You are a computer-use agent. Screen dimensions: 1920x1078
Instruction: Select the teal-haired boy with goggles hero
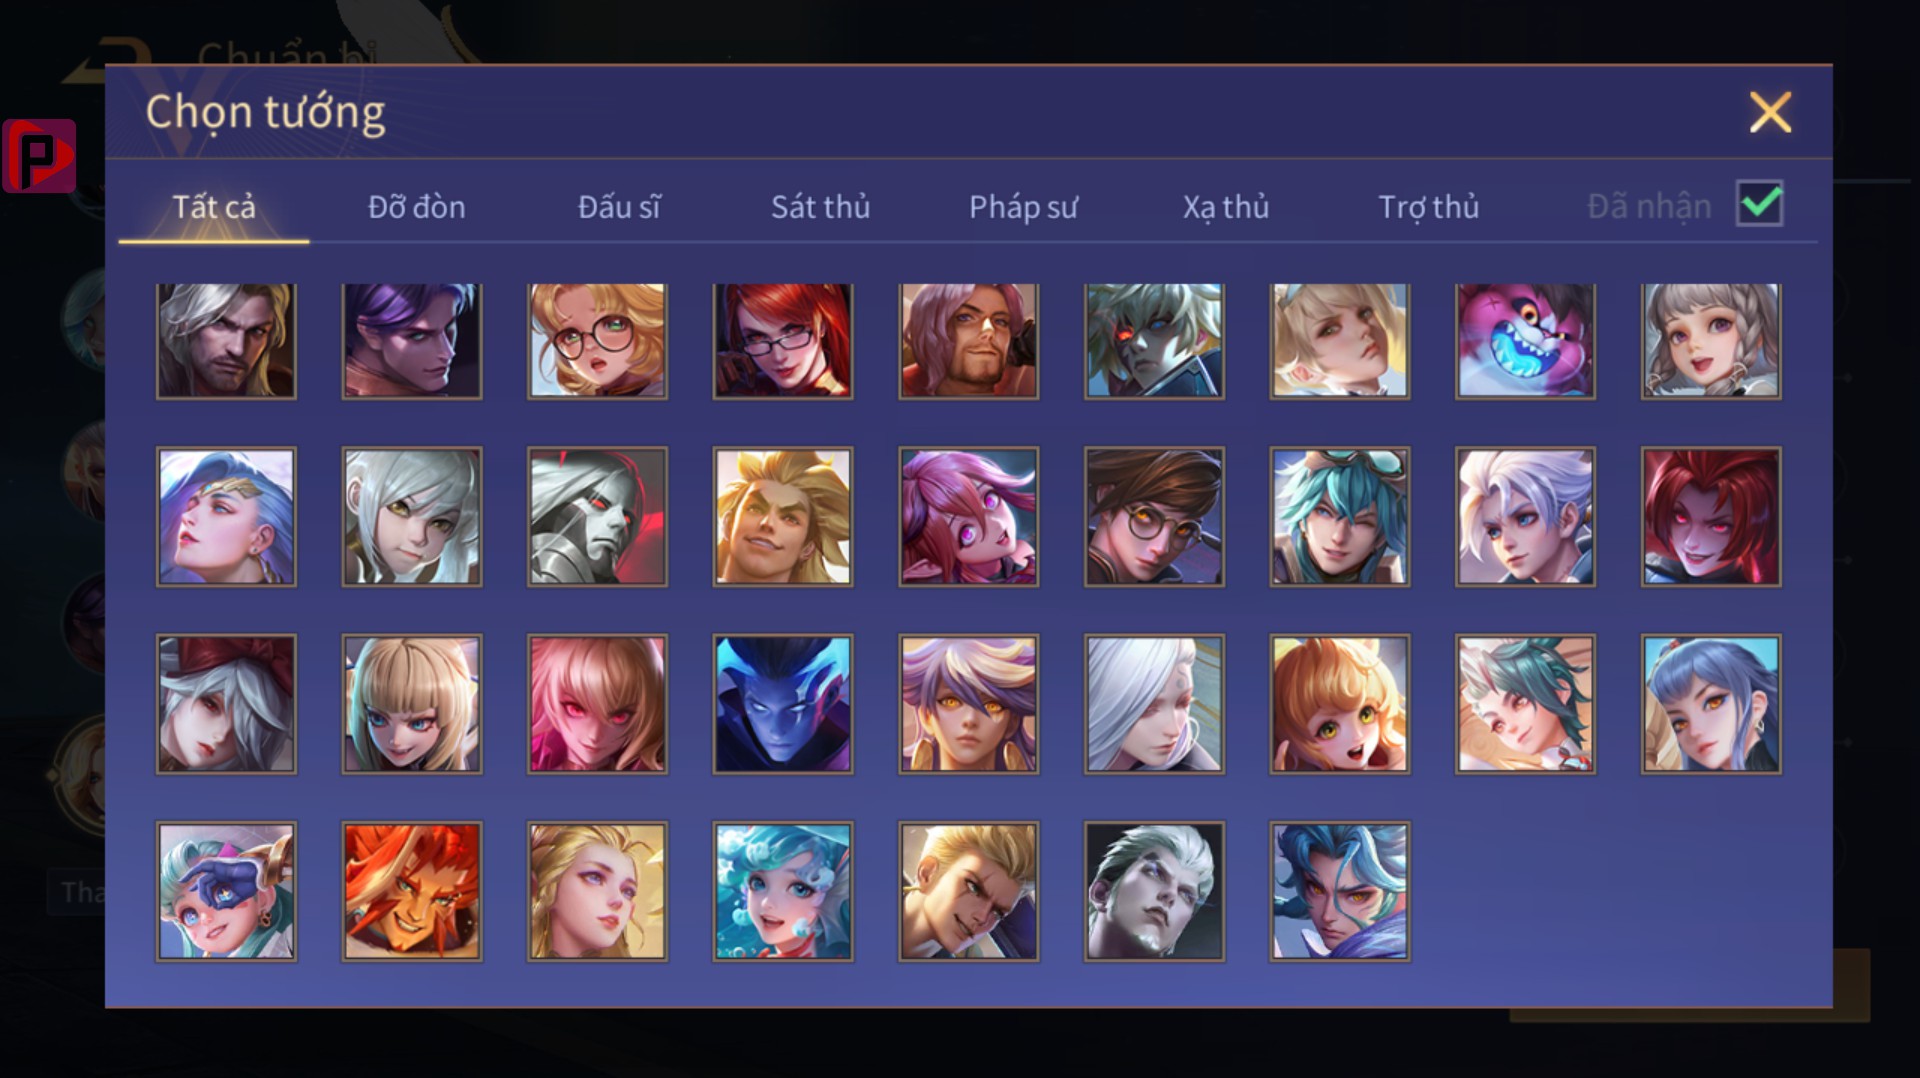(1340, 516)
